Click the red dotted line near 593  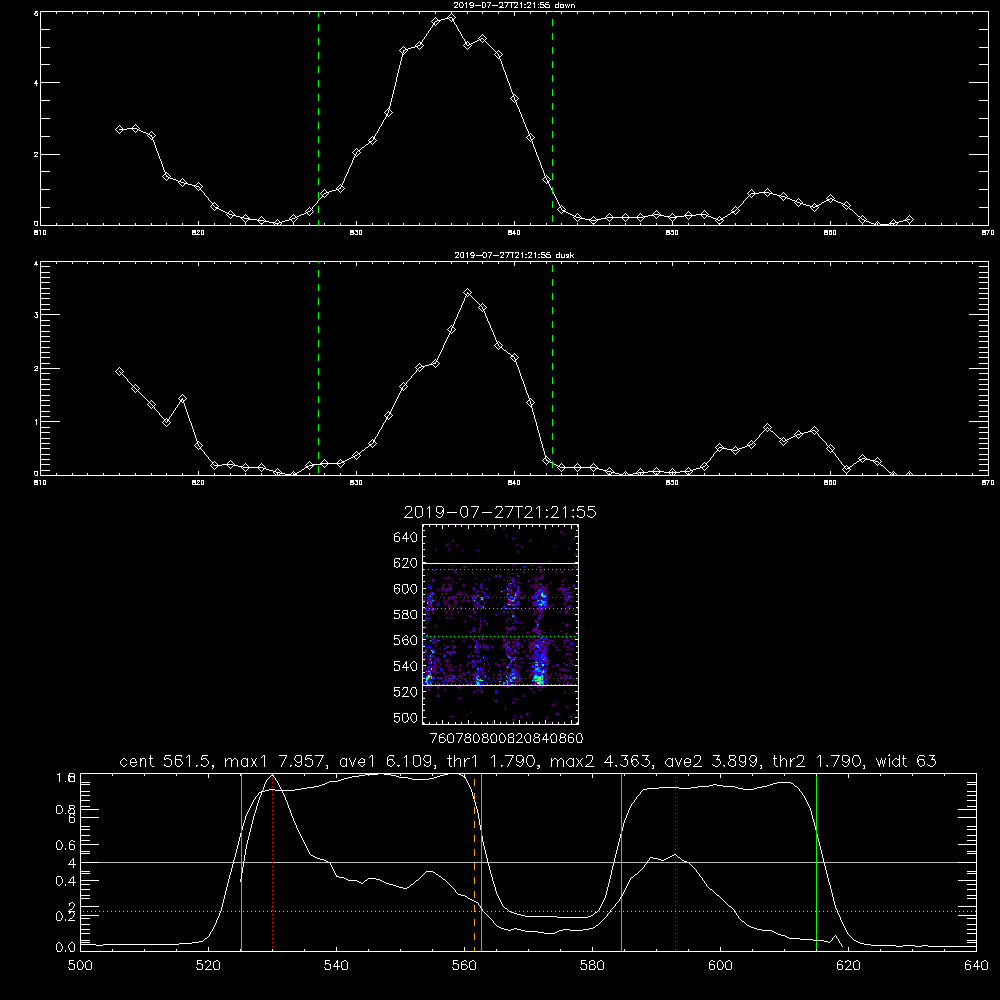point(675,862)
